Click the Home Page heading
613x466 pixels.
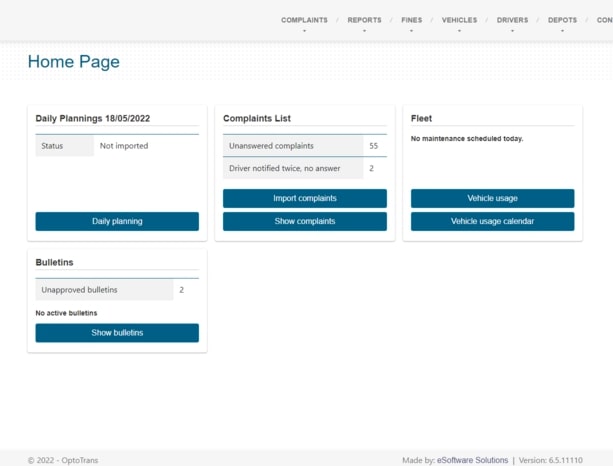(73, 62)
